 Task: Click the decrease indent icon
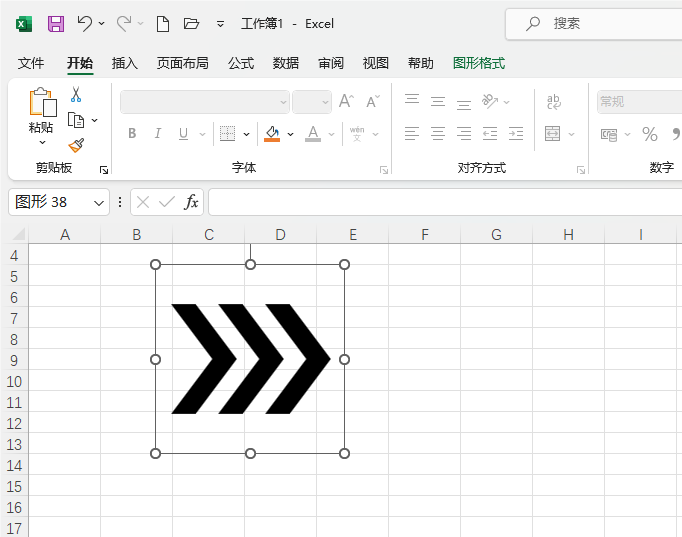click(x=490, y=133)
